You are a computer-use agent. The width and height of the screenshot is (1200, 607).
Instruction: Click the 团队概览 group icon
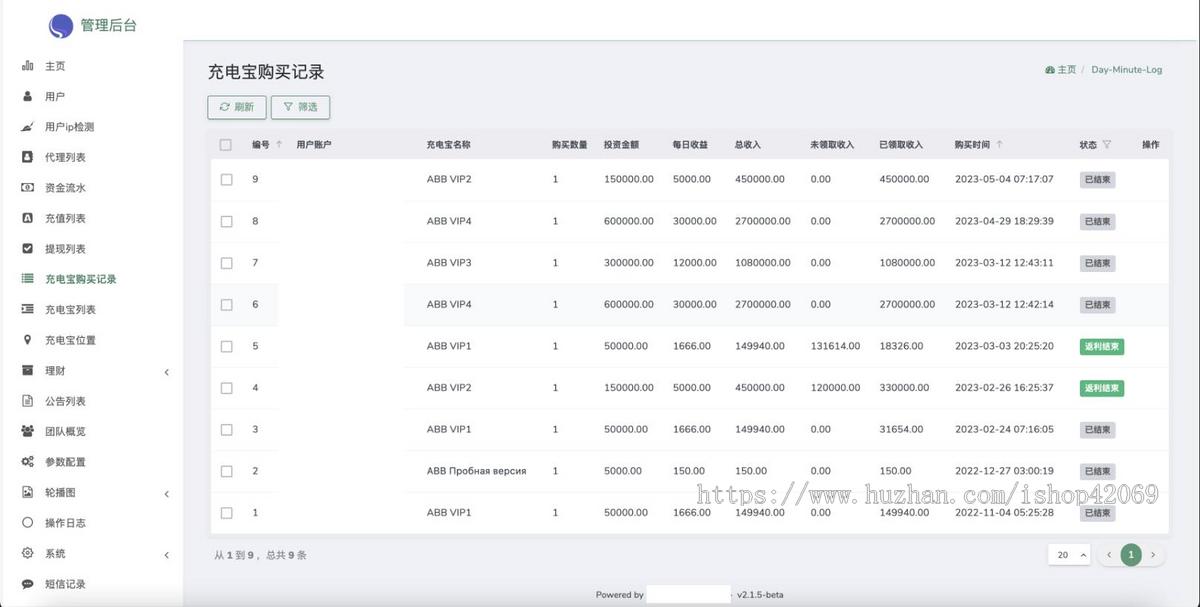[28, 432]
